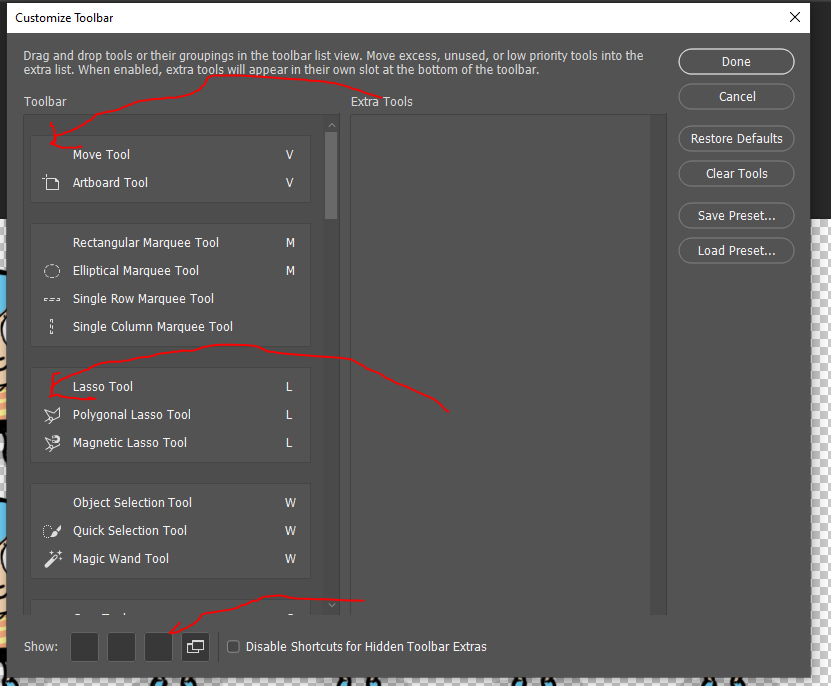Toggle the third Show option square
The height and width of the screenshot is (686, 831).
[x=158, y=647]
